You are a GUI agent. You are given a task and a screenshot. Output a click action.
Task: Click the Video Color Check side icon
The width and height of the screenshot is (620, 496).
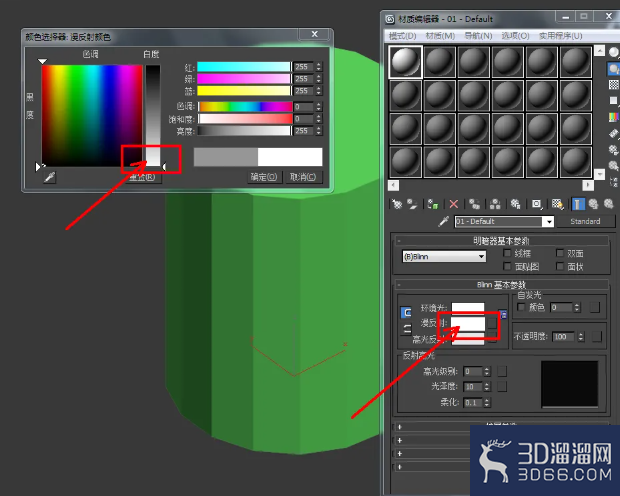(613, 117)
